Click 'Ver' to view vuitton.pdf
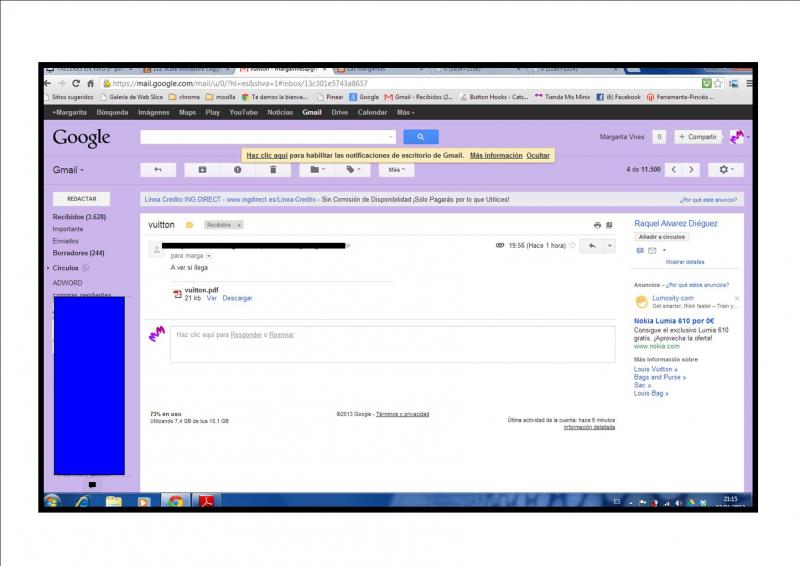Image resolution: width=800 pixels, height=566 pixels. pyautogui.click(x=212, y=298)
